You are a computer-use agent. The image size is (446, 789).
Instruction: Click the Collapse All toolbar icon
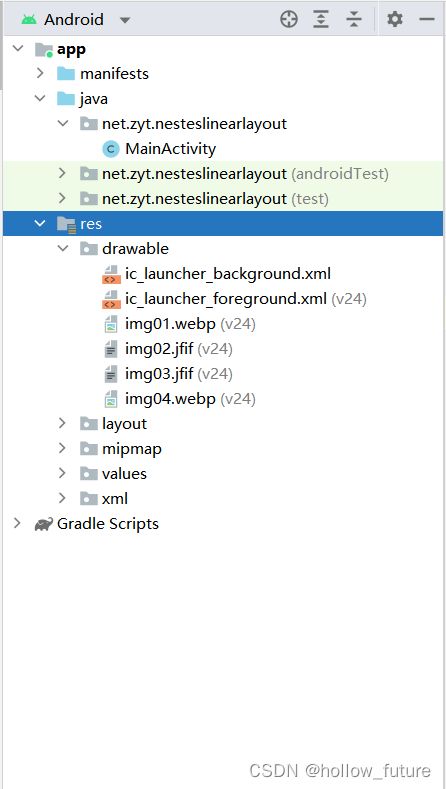click(x=354, y=20)
